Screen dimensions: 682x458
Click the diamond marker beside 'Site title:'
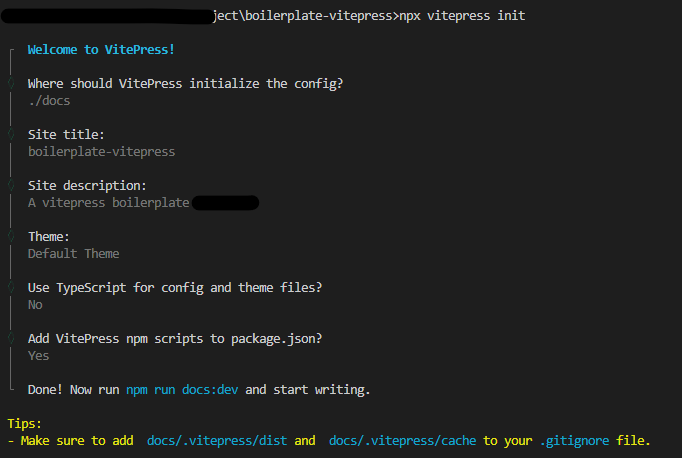pos(11,134)
